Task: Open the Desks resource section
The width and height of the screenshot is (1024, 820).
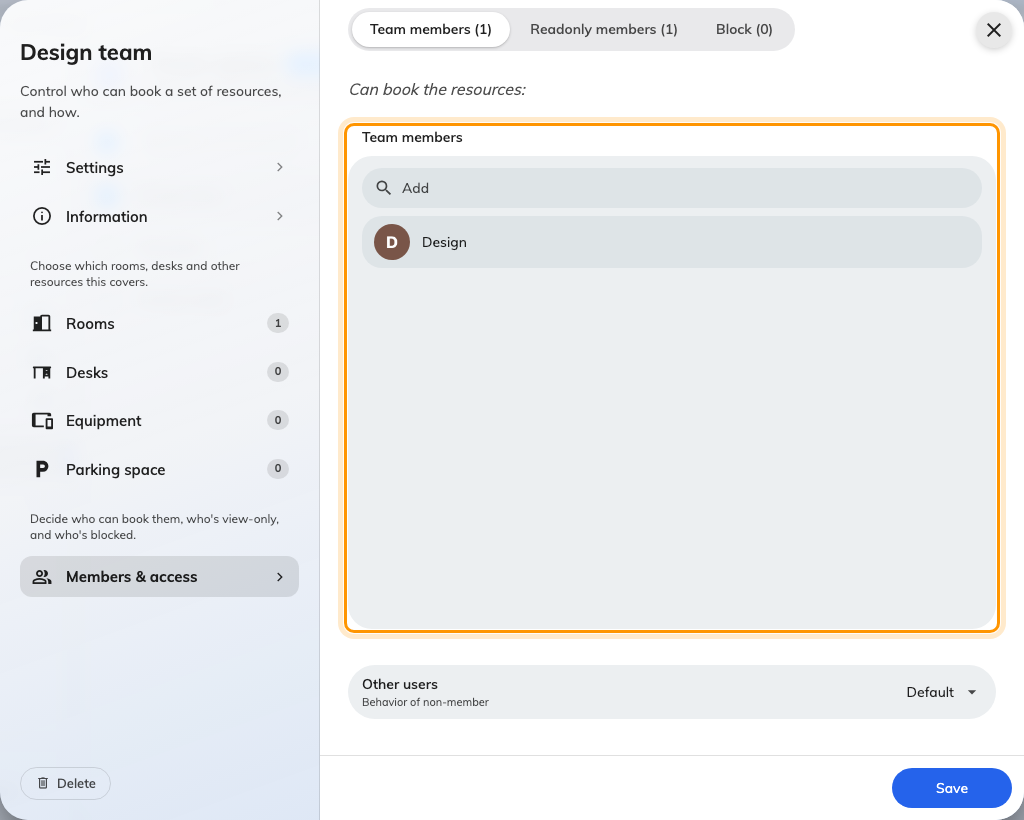Action: [x=159, y=372]
